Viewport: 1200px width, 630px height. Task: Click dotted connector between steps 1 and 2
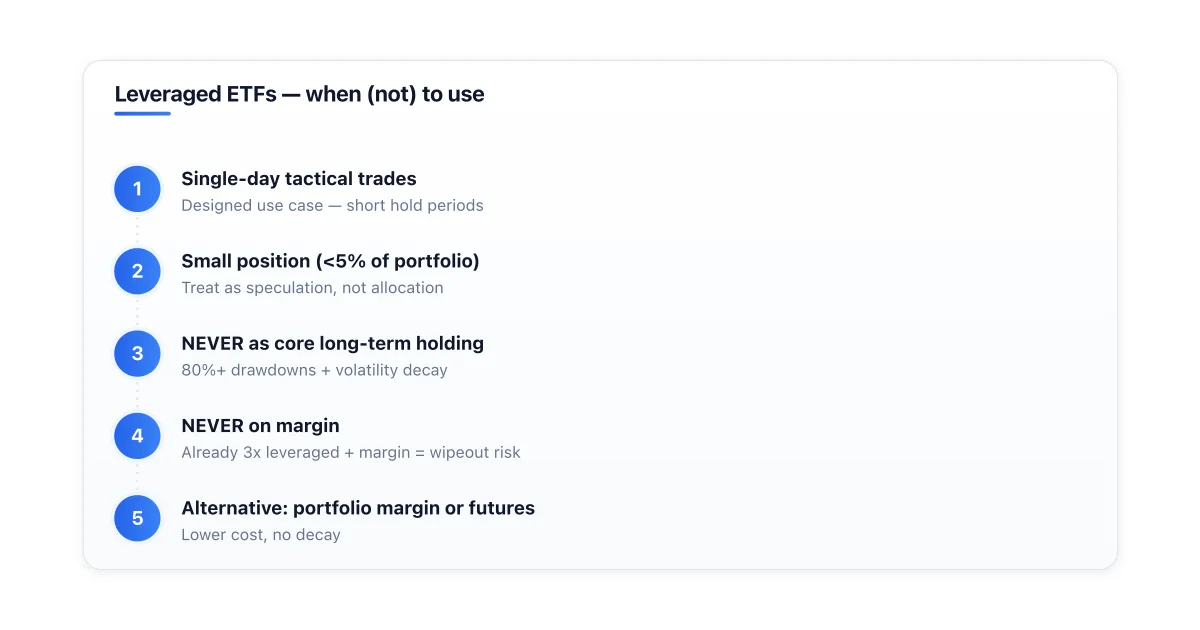tap(138, 230)
